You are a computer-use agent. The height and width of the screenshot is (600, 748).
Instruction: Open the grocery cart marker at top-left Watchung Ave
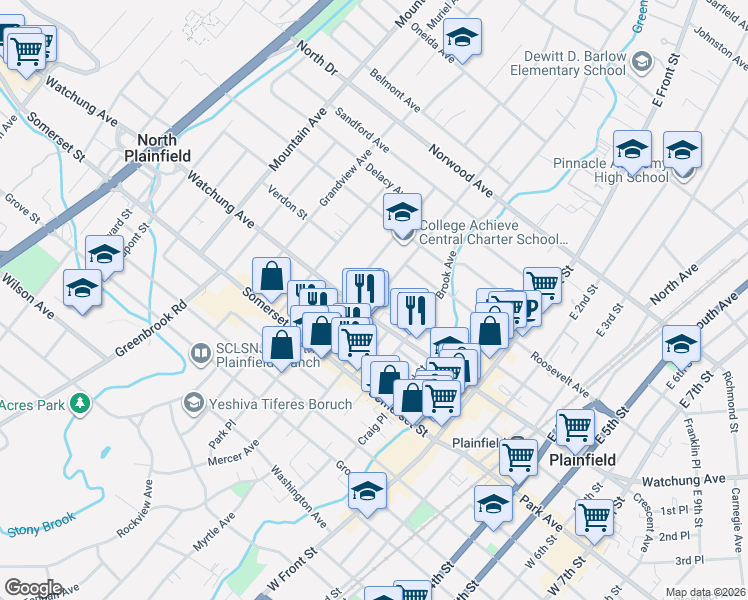click(x=26, y=52)
